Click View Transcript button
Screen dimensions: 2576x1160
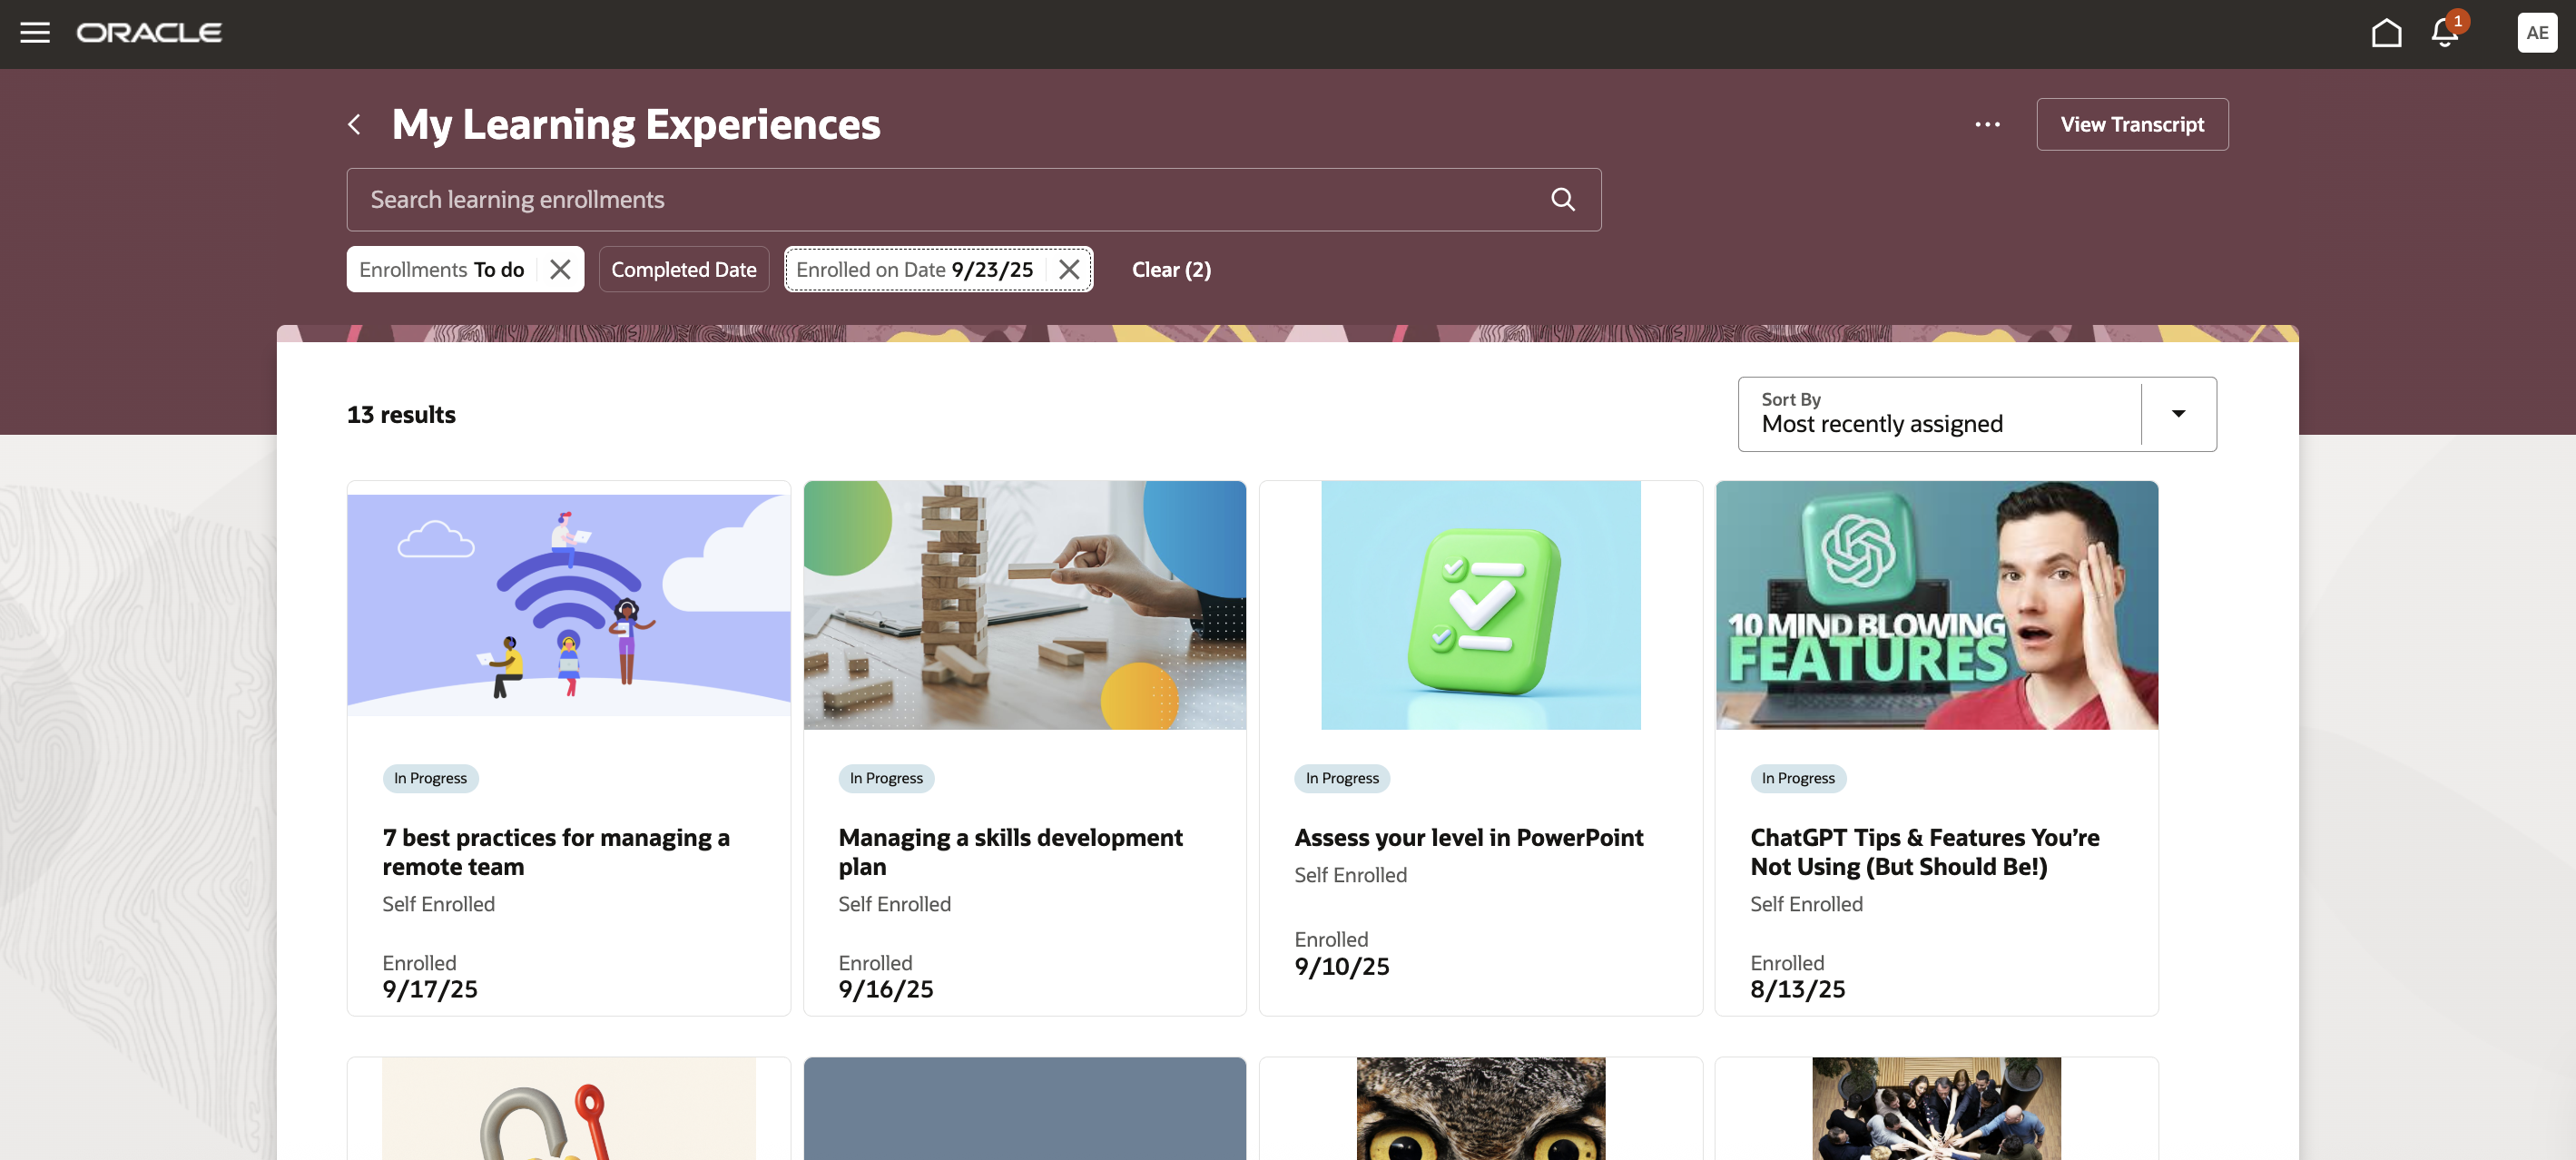click(x=2132, y=124)
